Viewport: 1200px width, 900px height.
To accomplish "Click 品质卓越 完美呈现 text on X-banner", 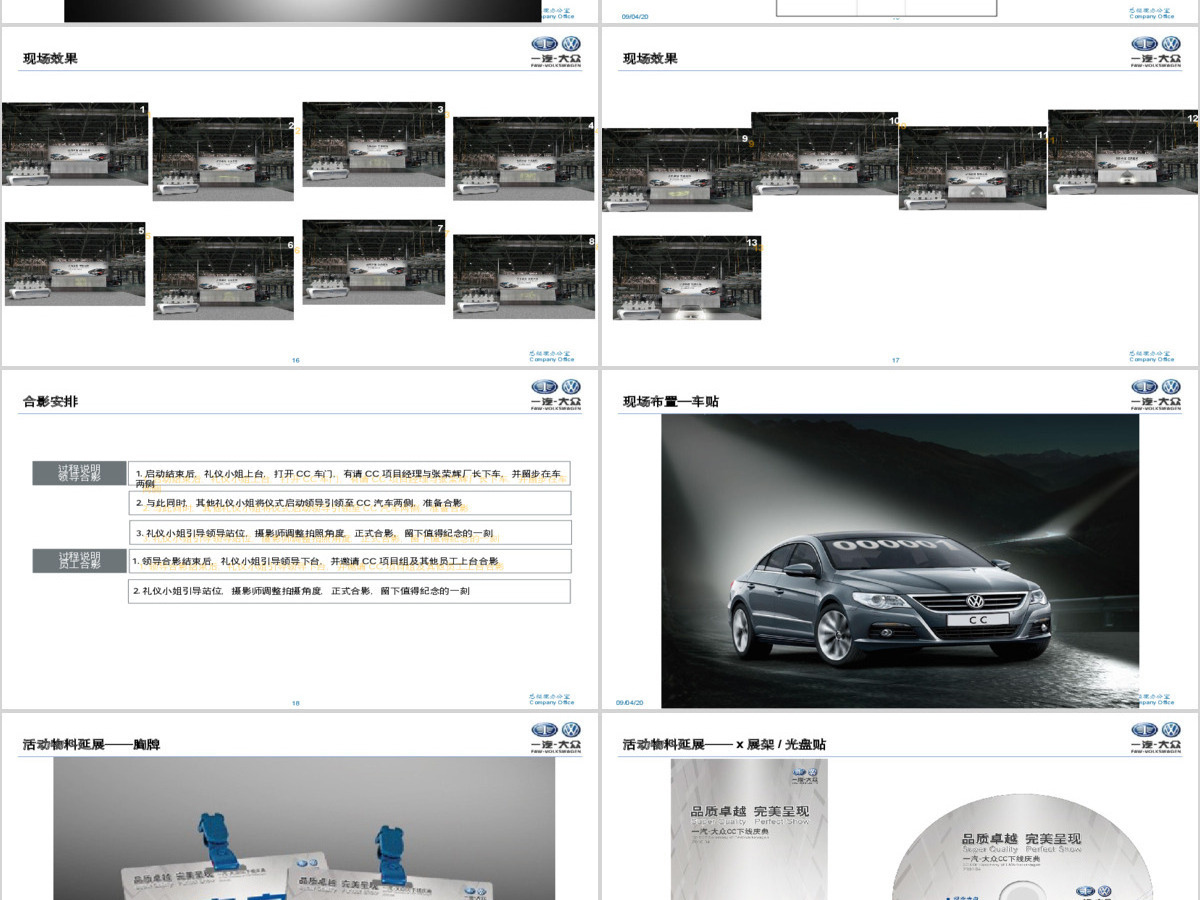I will (749, 811).
